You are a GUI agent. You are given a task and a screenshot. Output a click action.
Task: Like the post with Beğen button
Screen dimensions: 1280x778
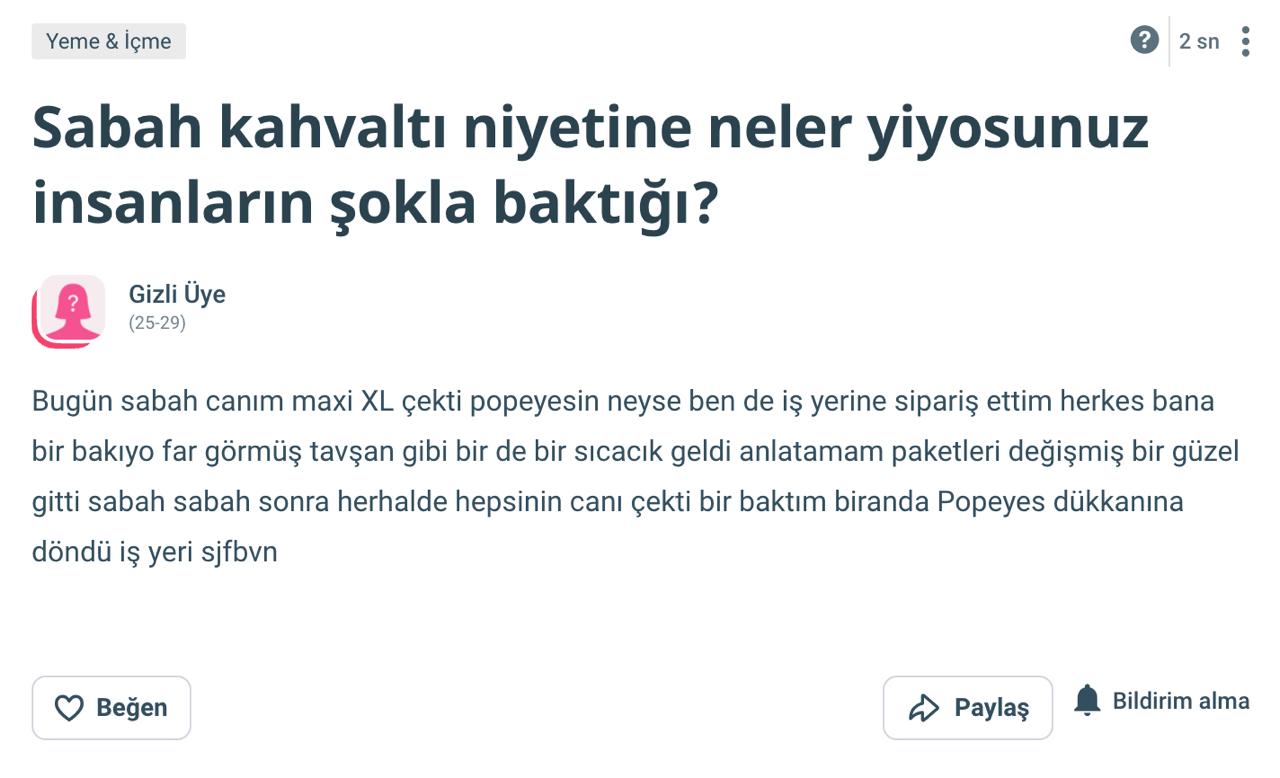point(111,708)
